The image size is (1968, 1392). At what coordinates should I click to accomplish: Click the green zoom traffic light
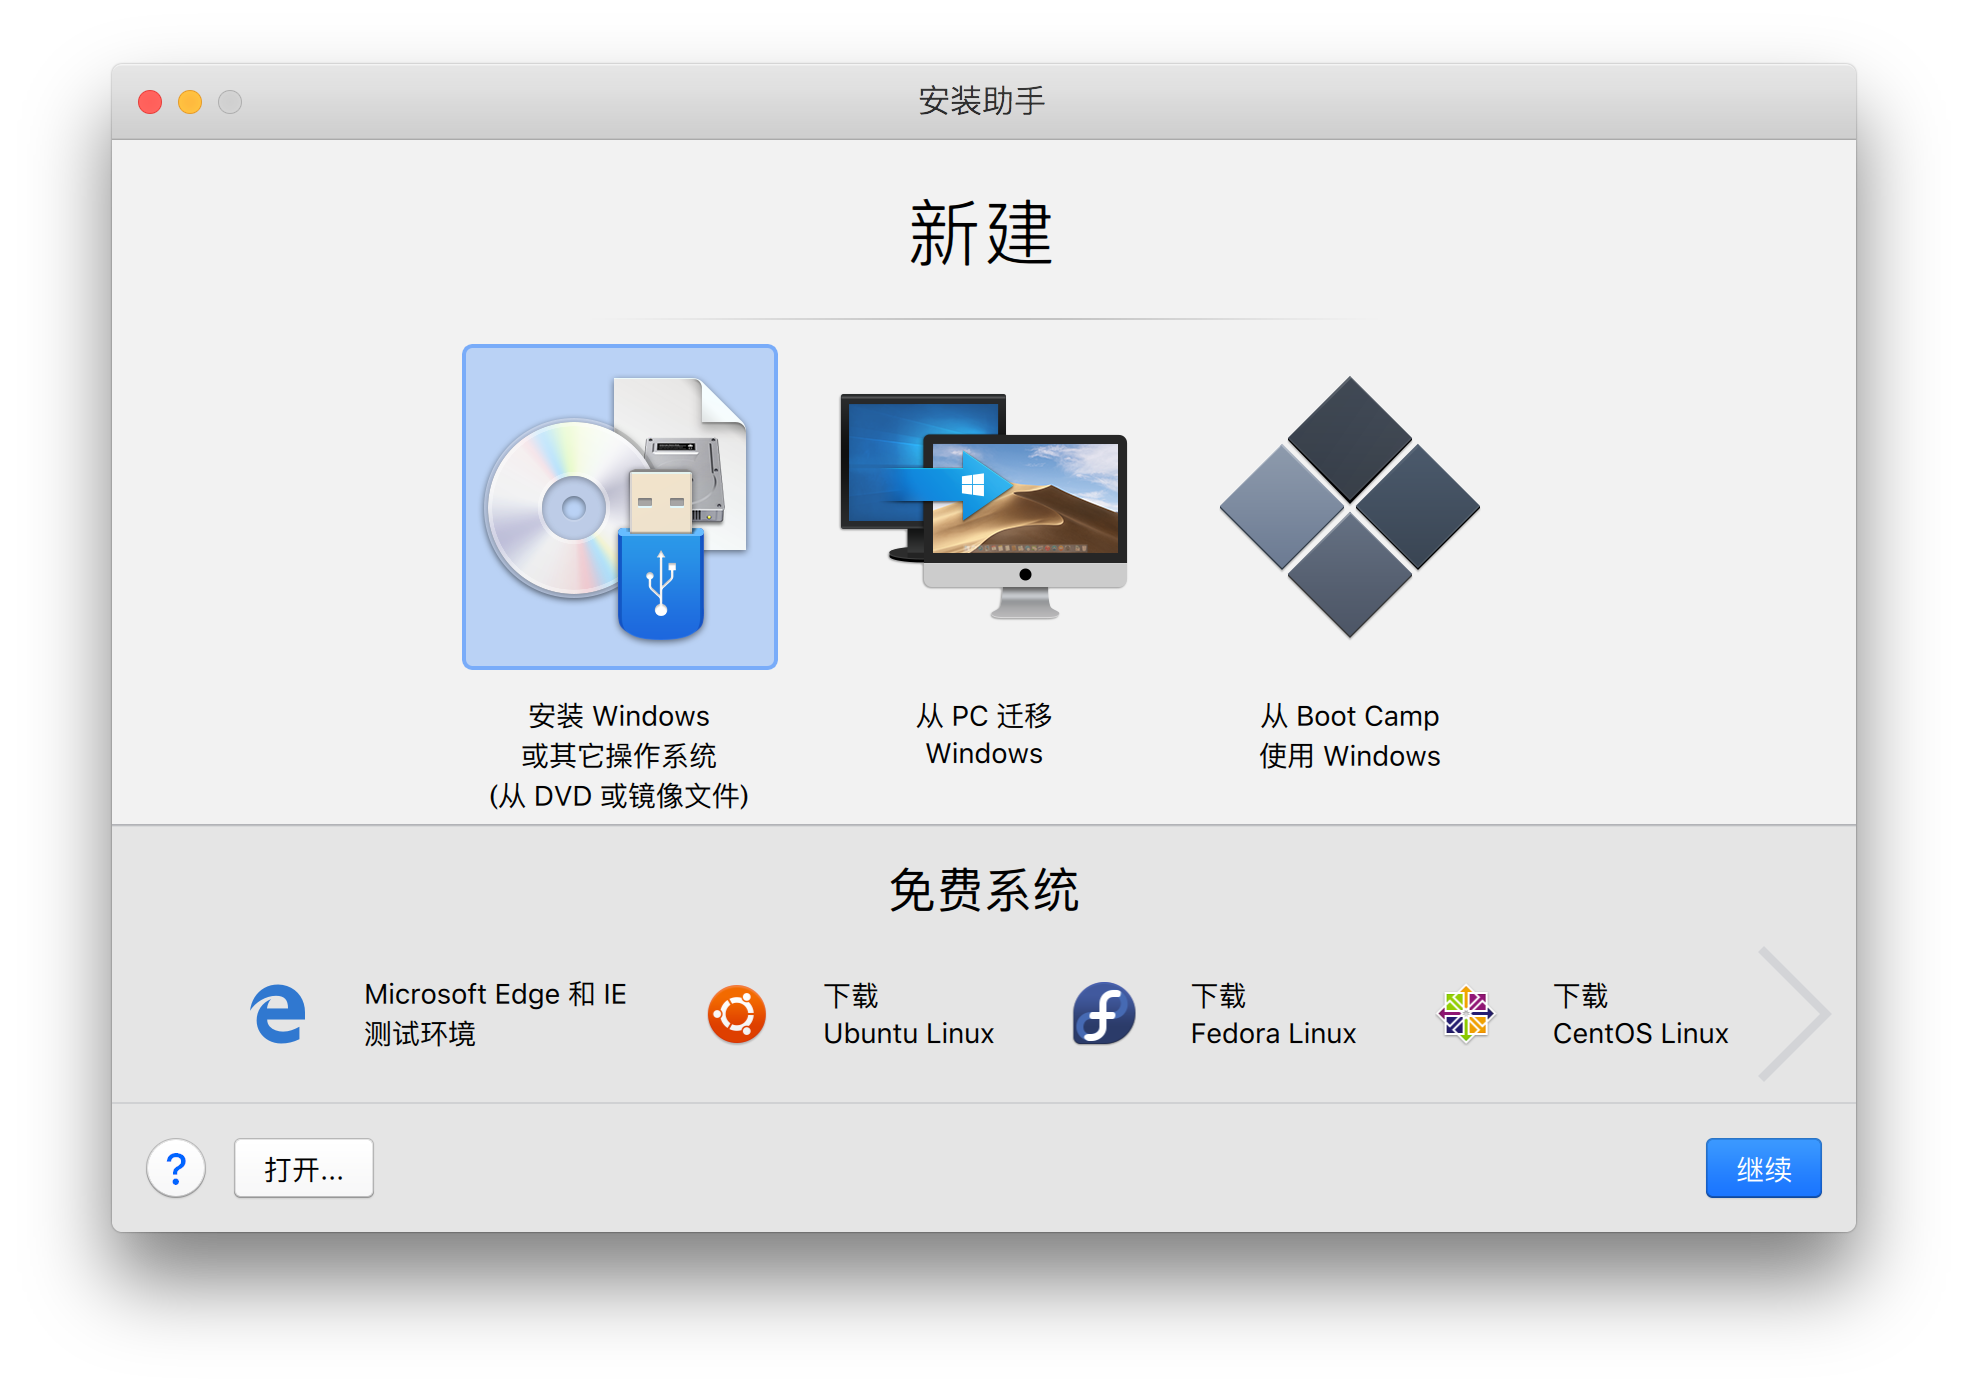229,101
